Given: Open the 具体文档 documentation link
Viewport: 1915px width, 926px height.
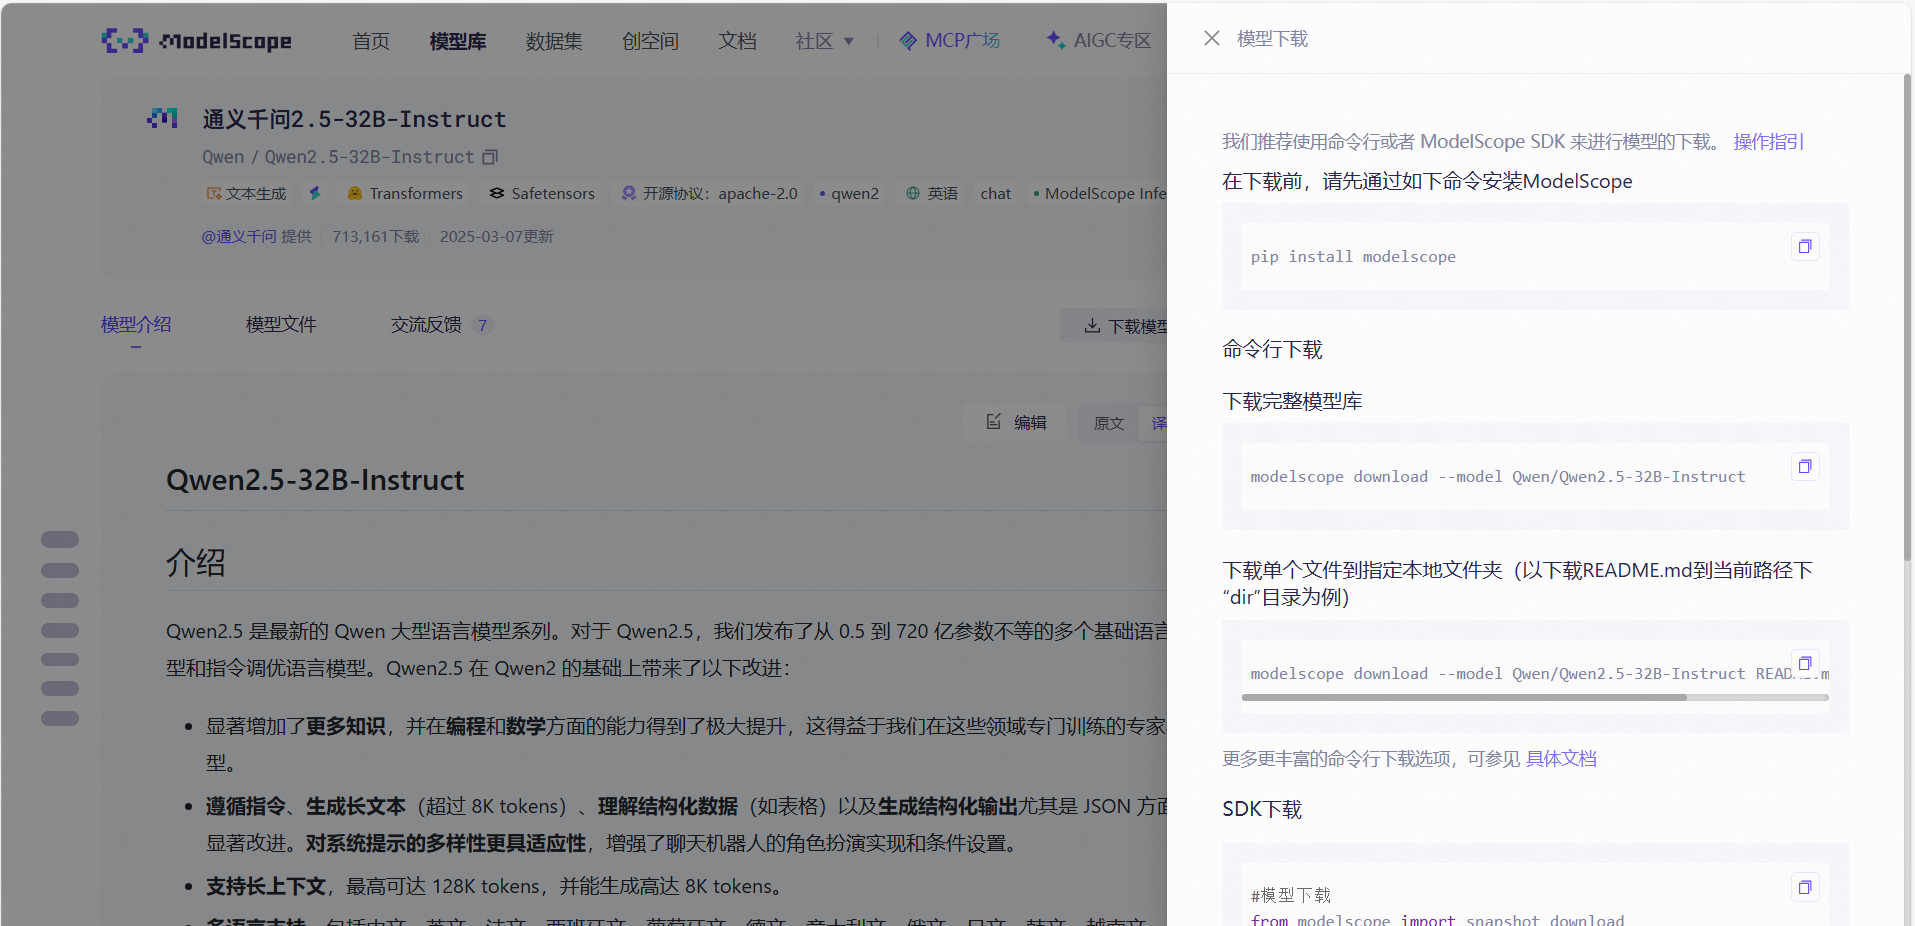Looking at the screenshot, I should point(1561,759).
